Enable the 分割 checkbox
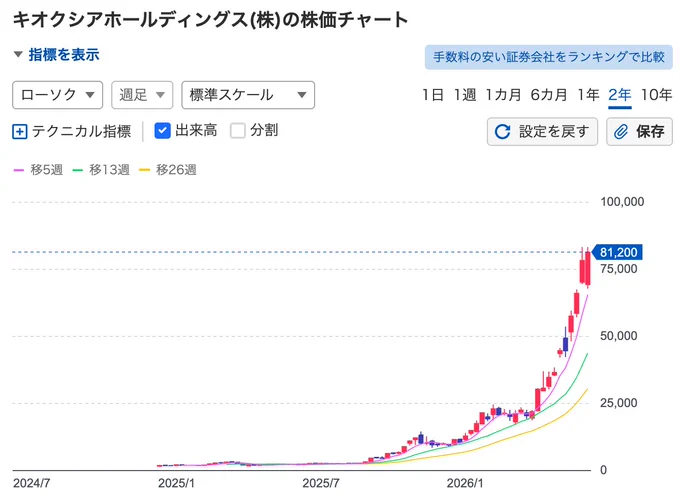 238,131
